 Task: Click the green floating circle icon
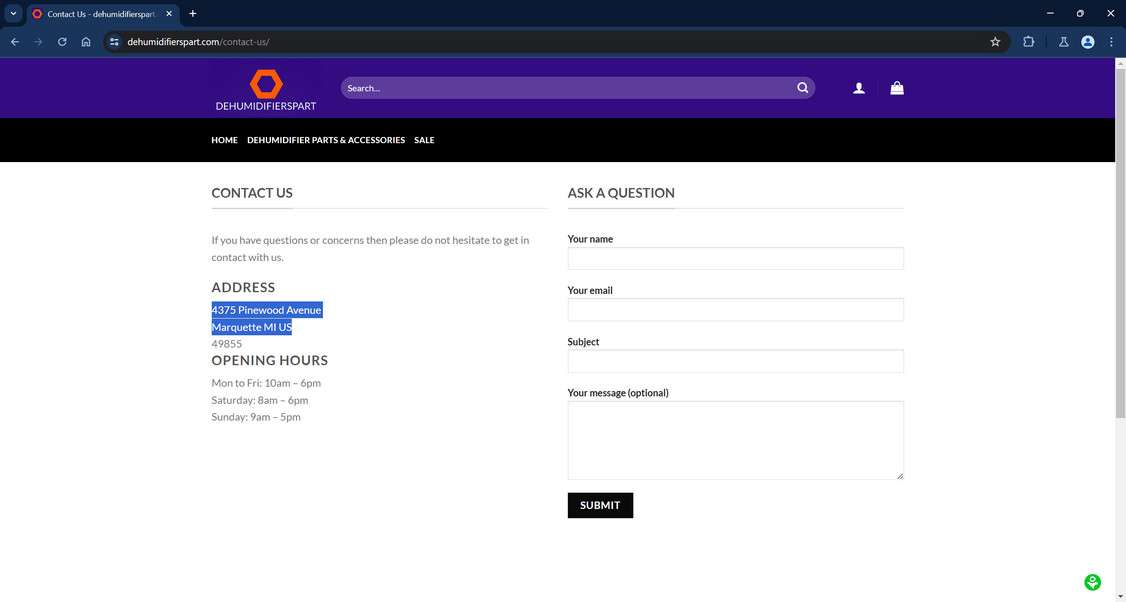click(1092, 582)
